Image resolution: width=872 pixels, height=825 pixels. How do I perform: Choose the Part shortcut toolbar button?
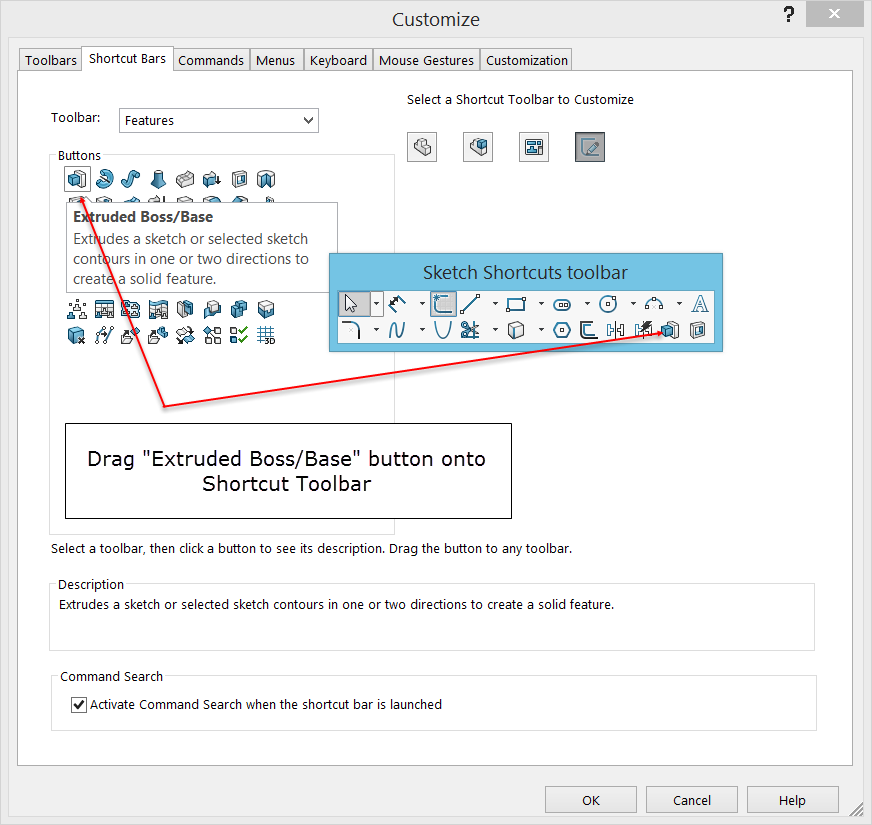(422, 147)
